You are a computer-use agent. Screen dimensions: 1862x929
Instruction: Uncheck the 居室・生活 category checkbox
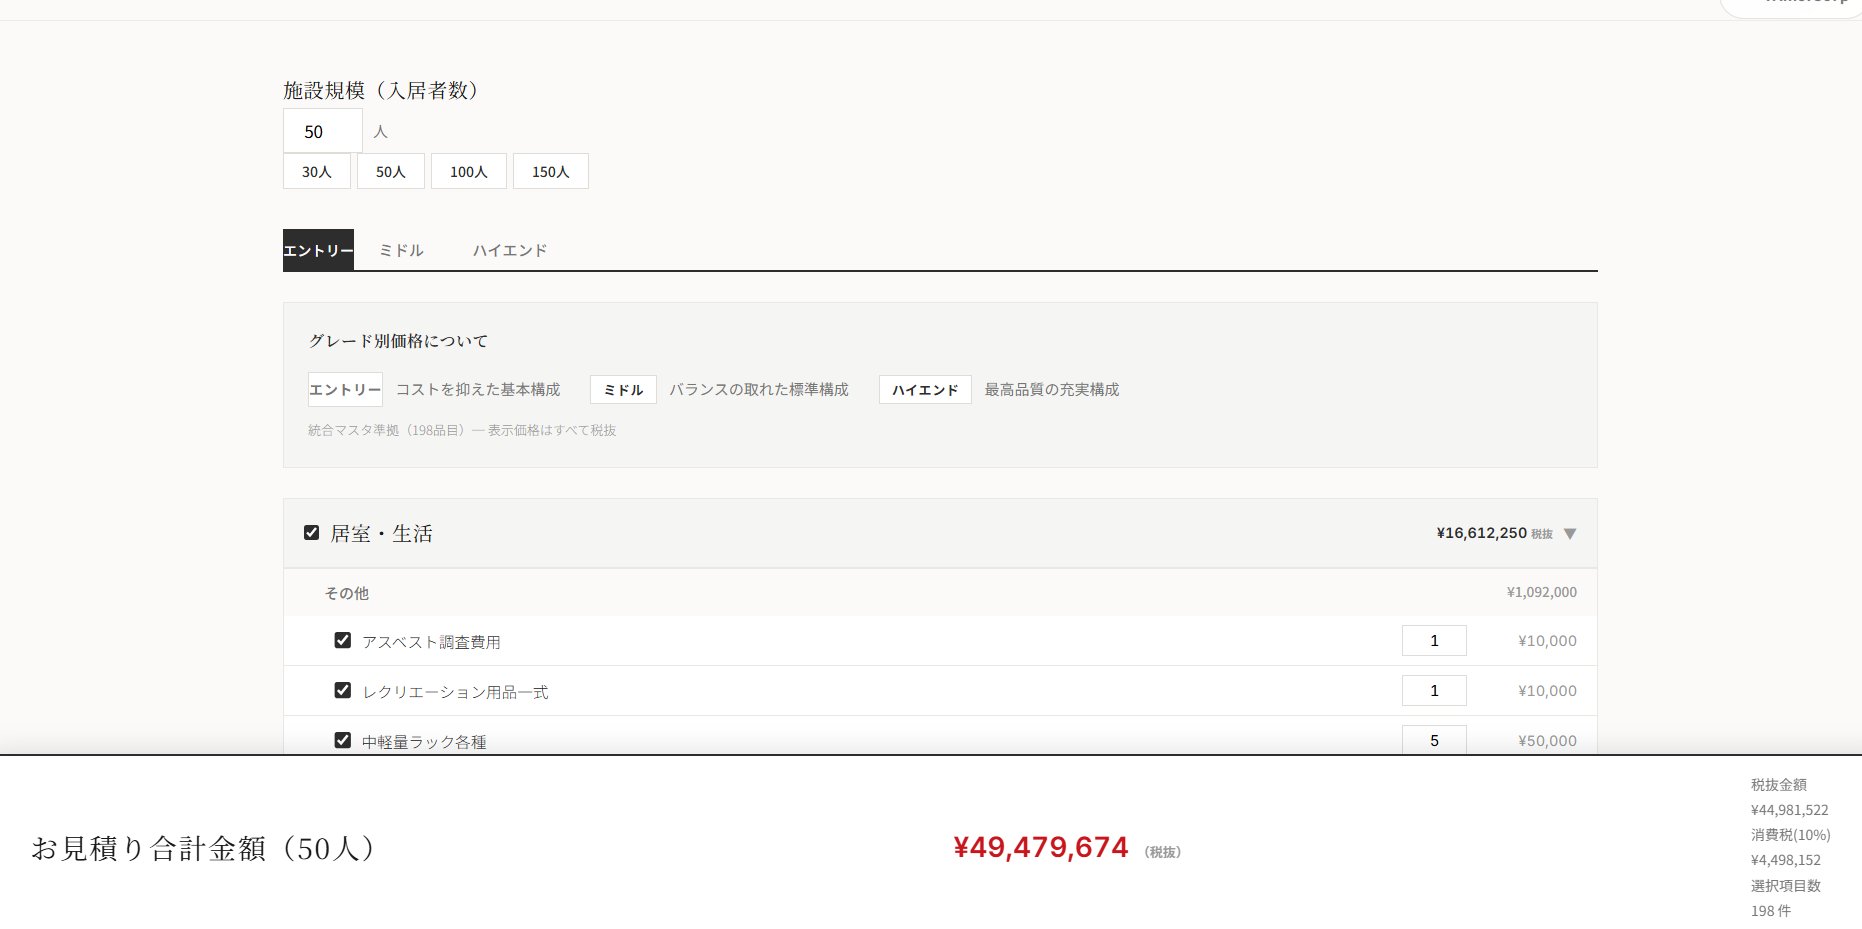pos(311,533)
